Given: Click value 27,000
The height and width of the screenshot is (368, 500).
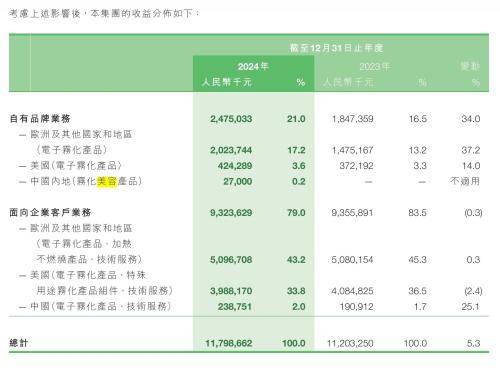Looking at the screenshot, I should (238, 182).
